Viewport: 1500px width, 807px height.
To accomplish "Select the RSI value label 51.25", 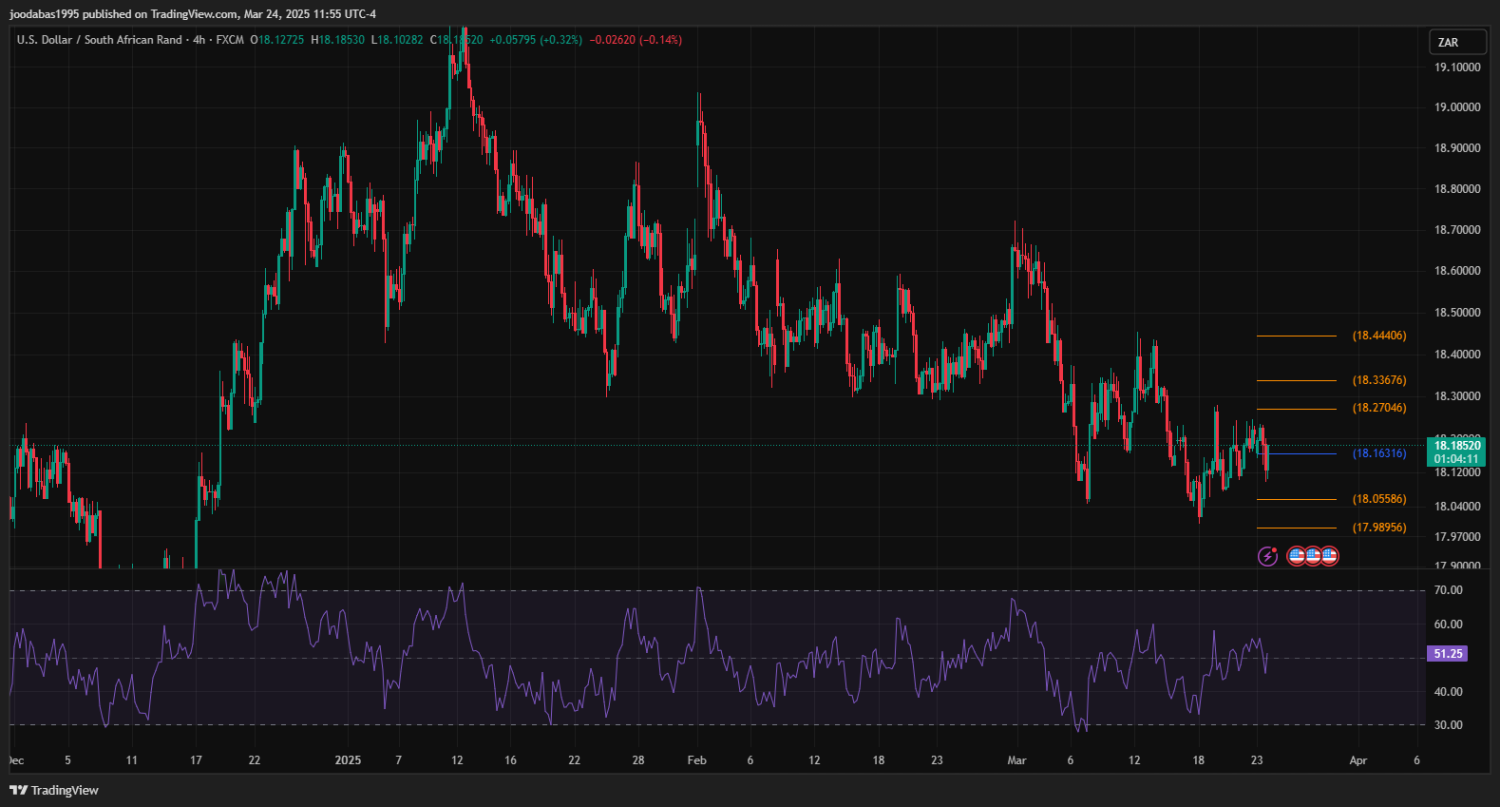I will [x=1448, y=653].
